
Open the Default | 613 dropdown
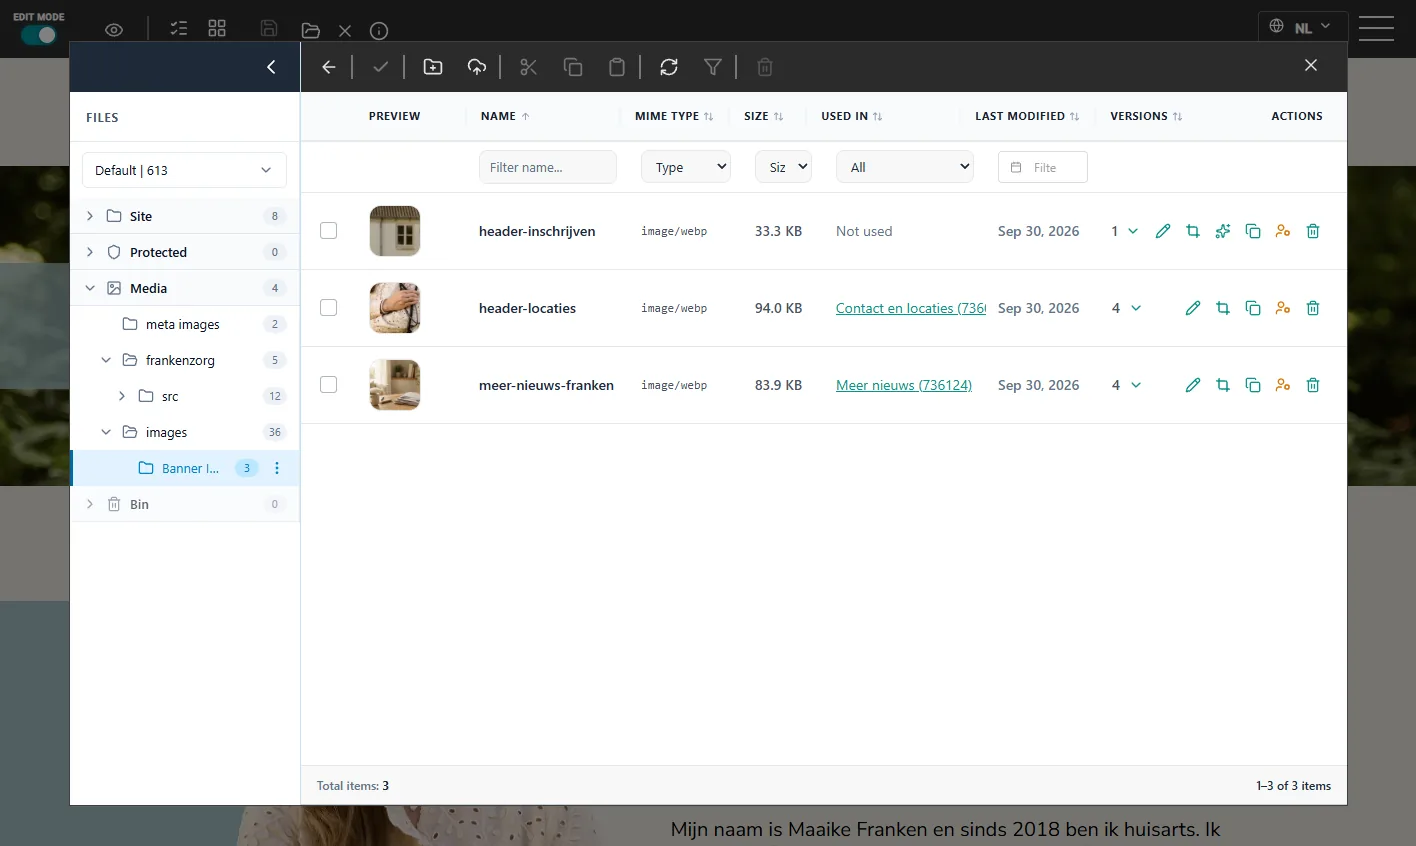click(184, 170)
